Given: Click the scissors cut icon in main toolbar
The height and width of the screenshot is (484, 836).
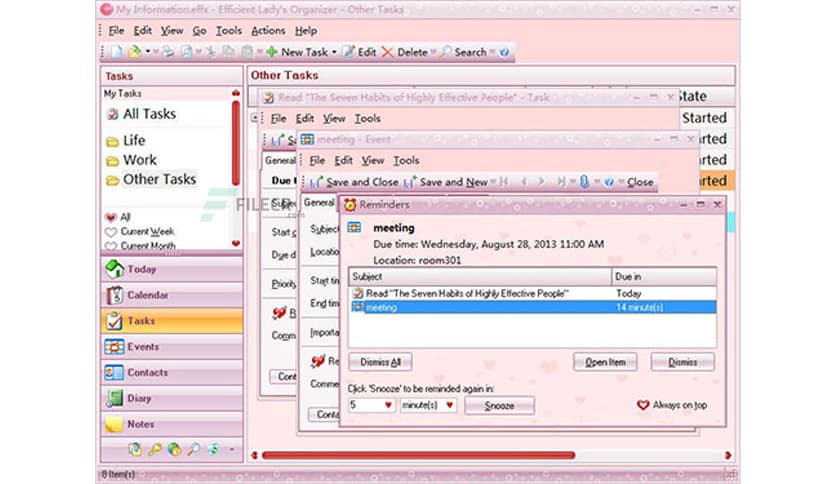Looking at the screenshot, I should [x=211, y=52].
